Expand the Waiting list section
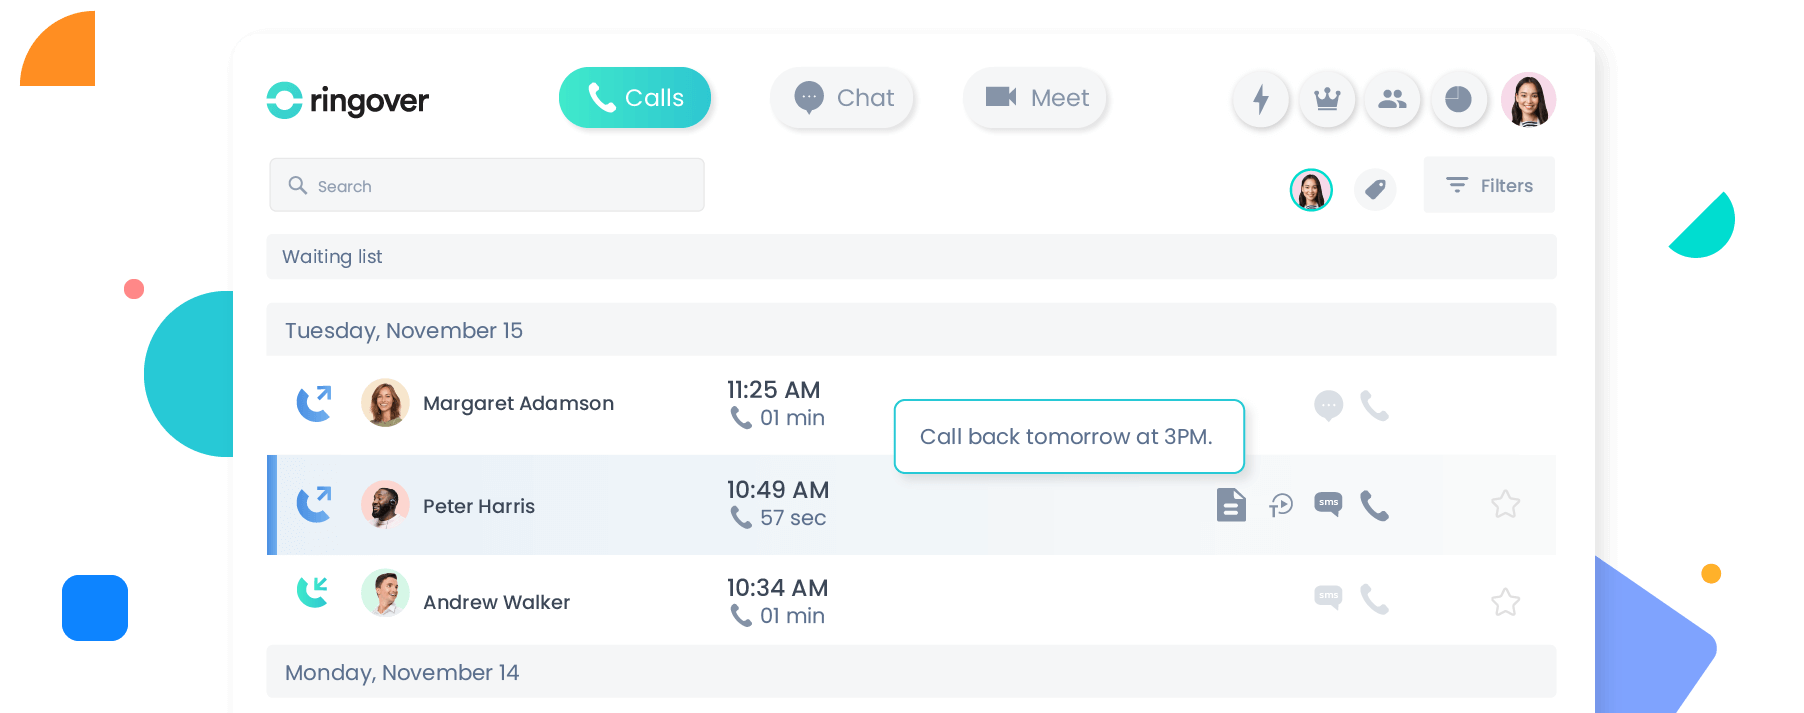This screenshot has height=713, width=1804. click(x=910, y=257)
